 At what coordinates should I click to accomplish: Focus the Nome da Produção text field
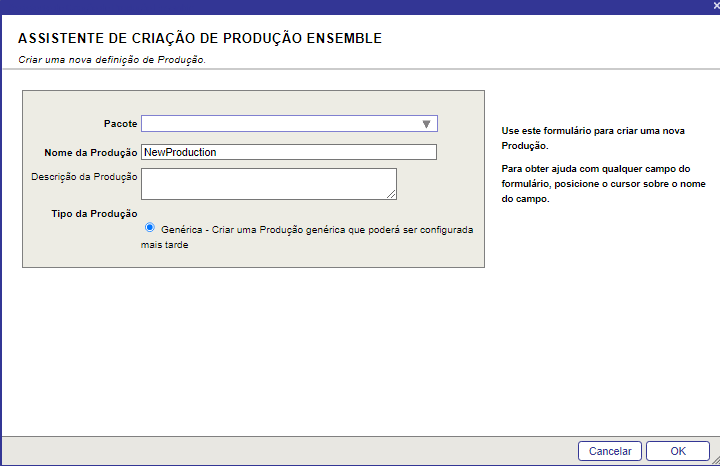click(x=289, y=152)
